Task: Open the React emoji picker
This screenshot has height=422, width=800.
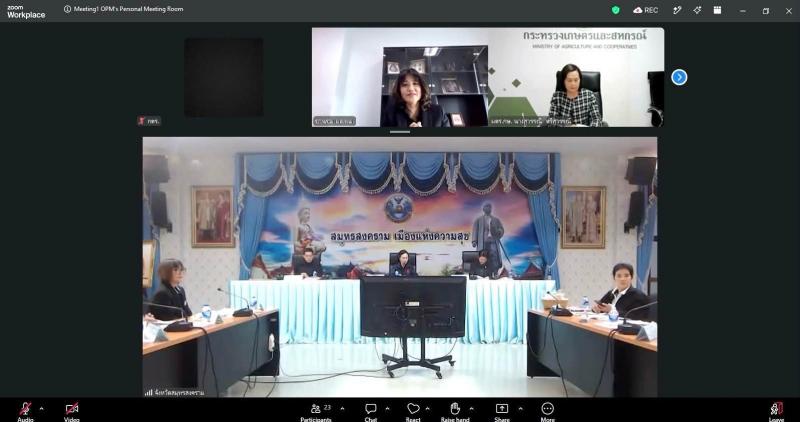Action: [413, 411]
